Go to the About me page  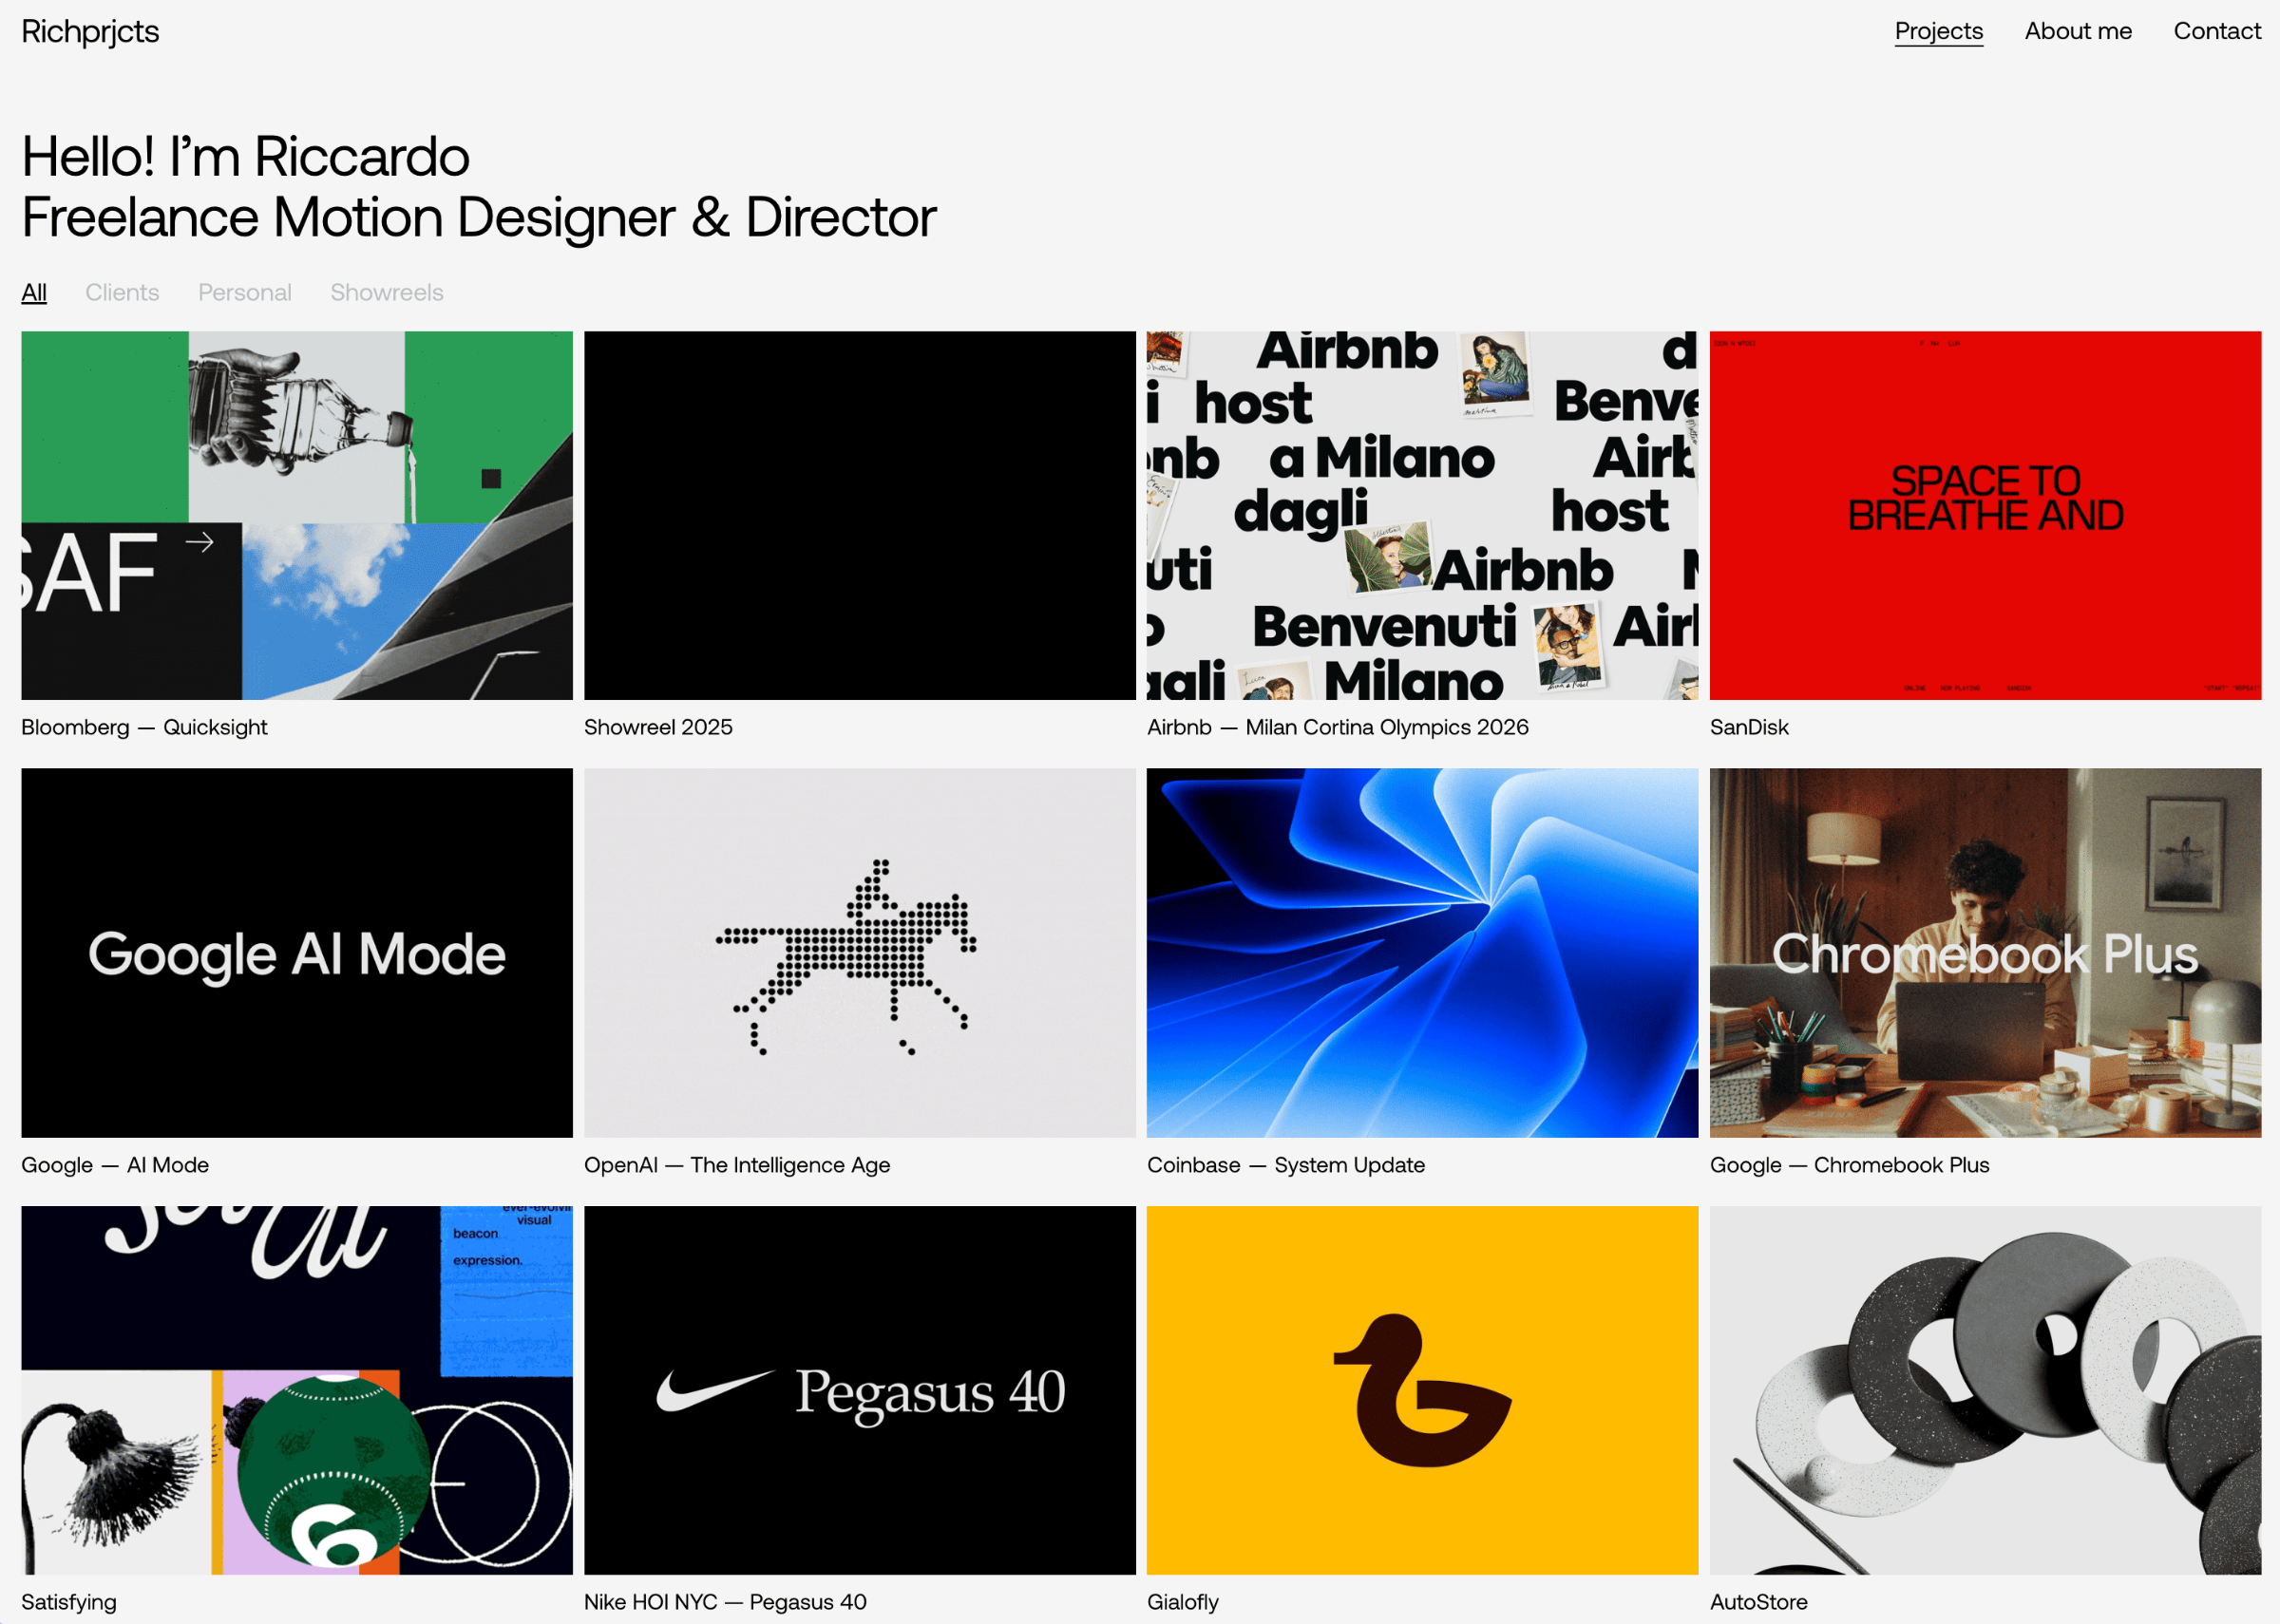2078,31
